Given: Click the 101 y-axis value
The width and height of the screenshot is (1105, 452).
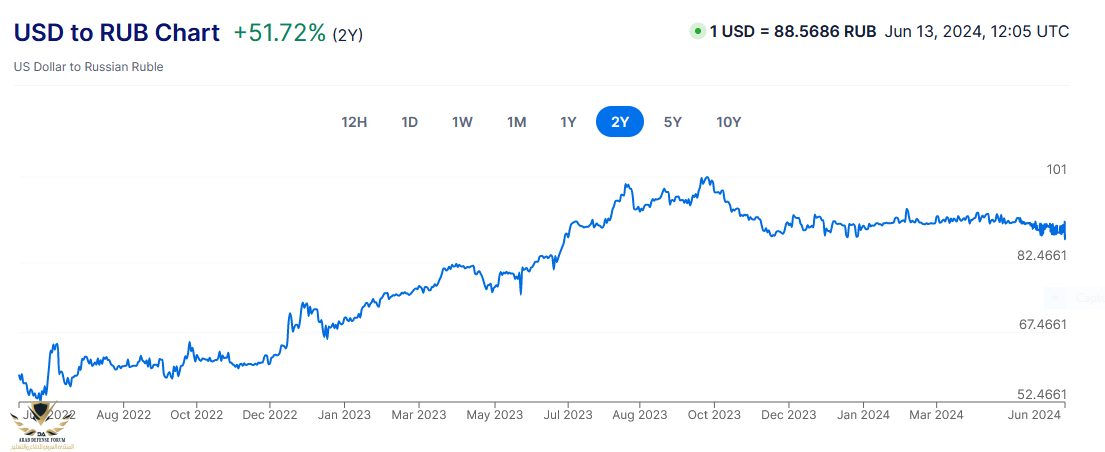Looking at the screenshot, I should click(1056, 169).
